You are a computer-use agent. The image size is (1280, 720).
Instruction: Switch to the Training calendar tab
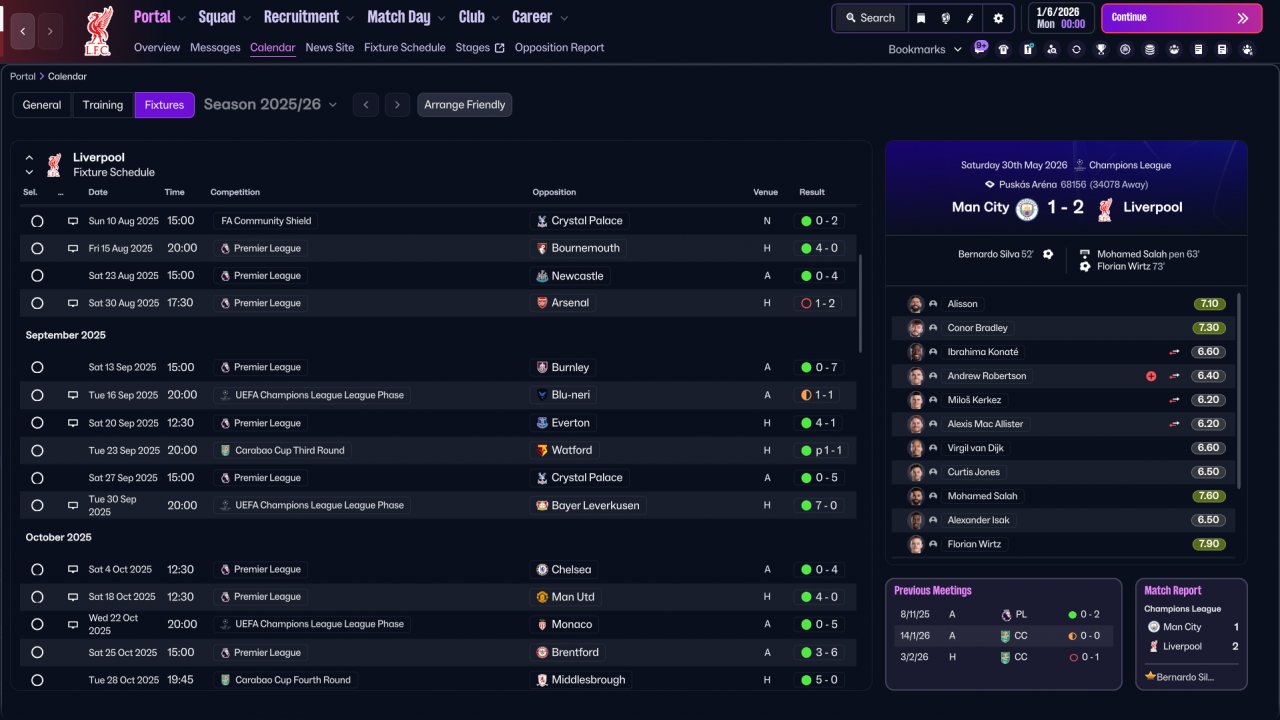pyautogui.click(x=103, y=105)
